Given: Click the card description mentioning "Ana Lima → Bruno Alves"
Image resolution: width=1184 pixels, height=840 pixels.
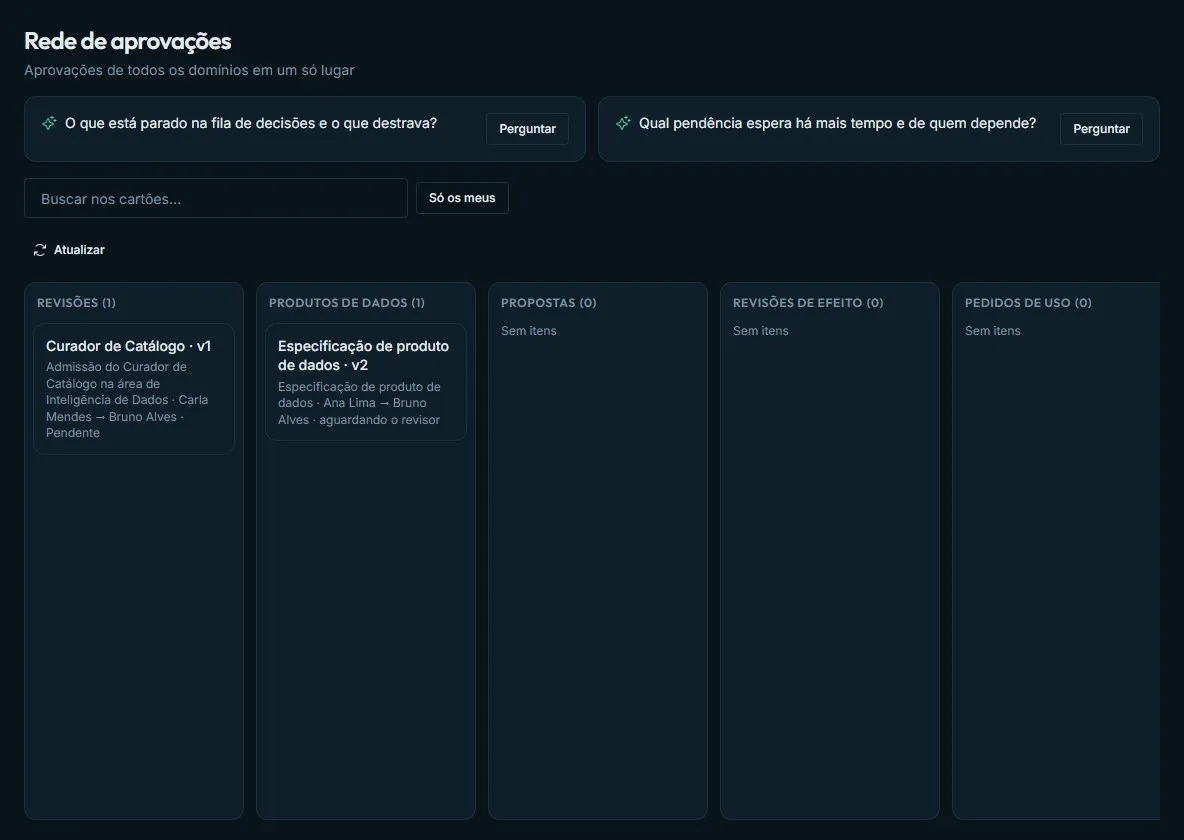Looking at the screenshot, I should [359, 403].
